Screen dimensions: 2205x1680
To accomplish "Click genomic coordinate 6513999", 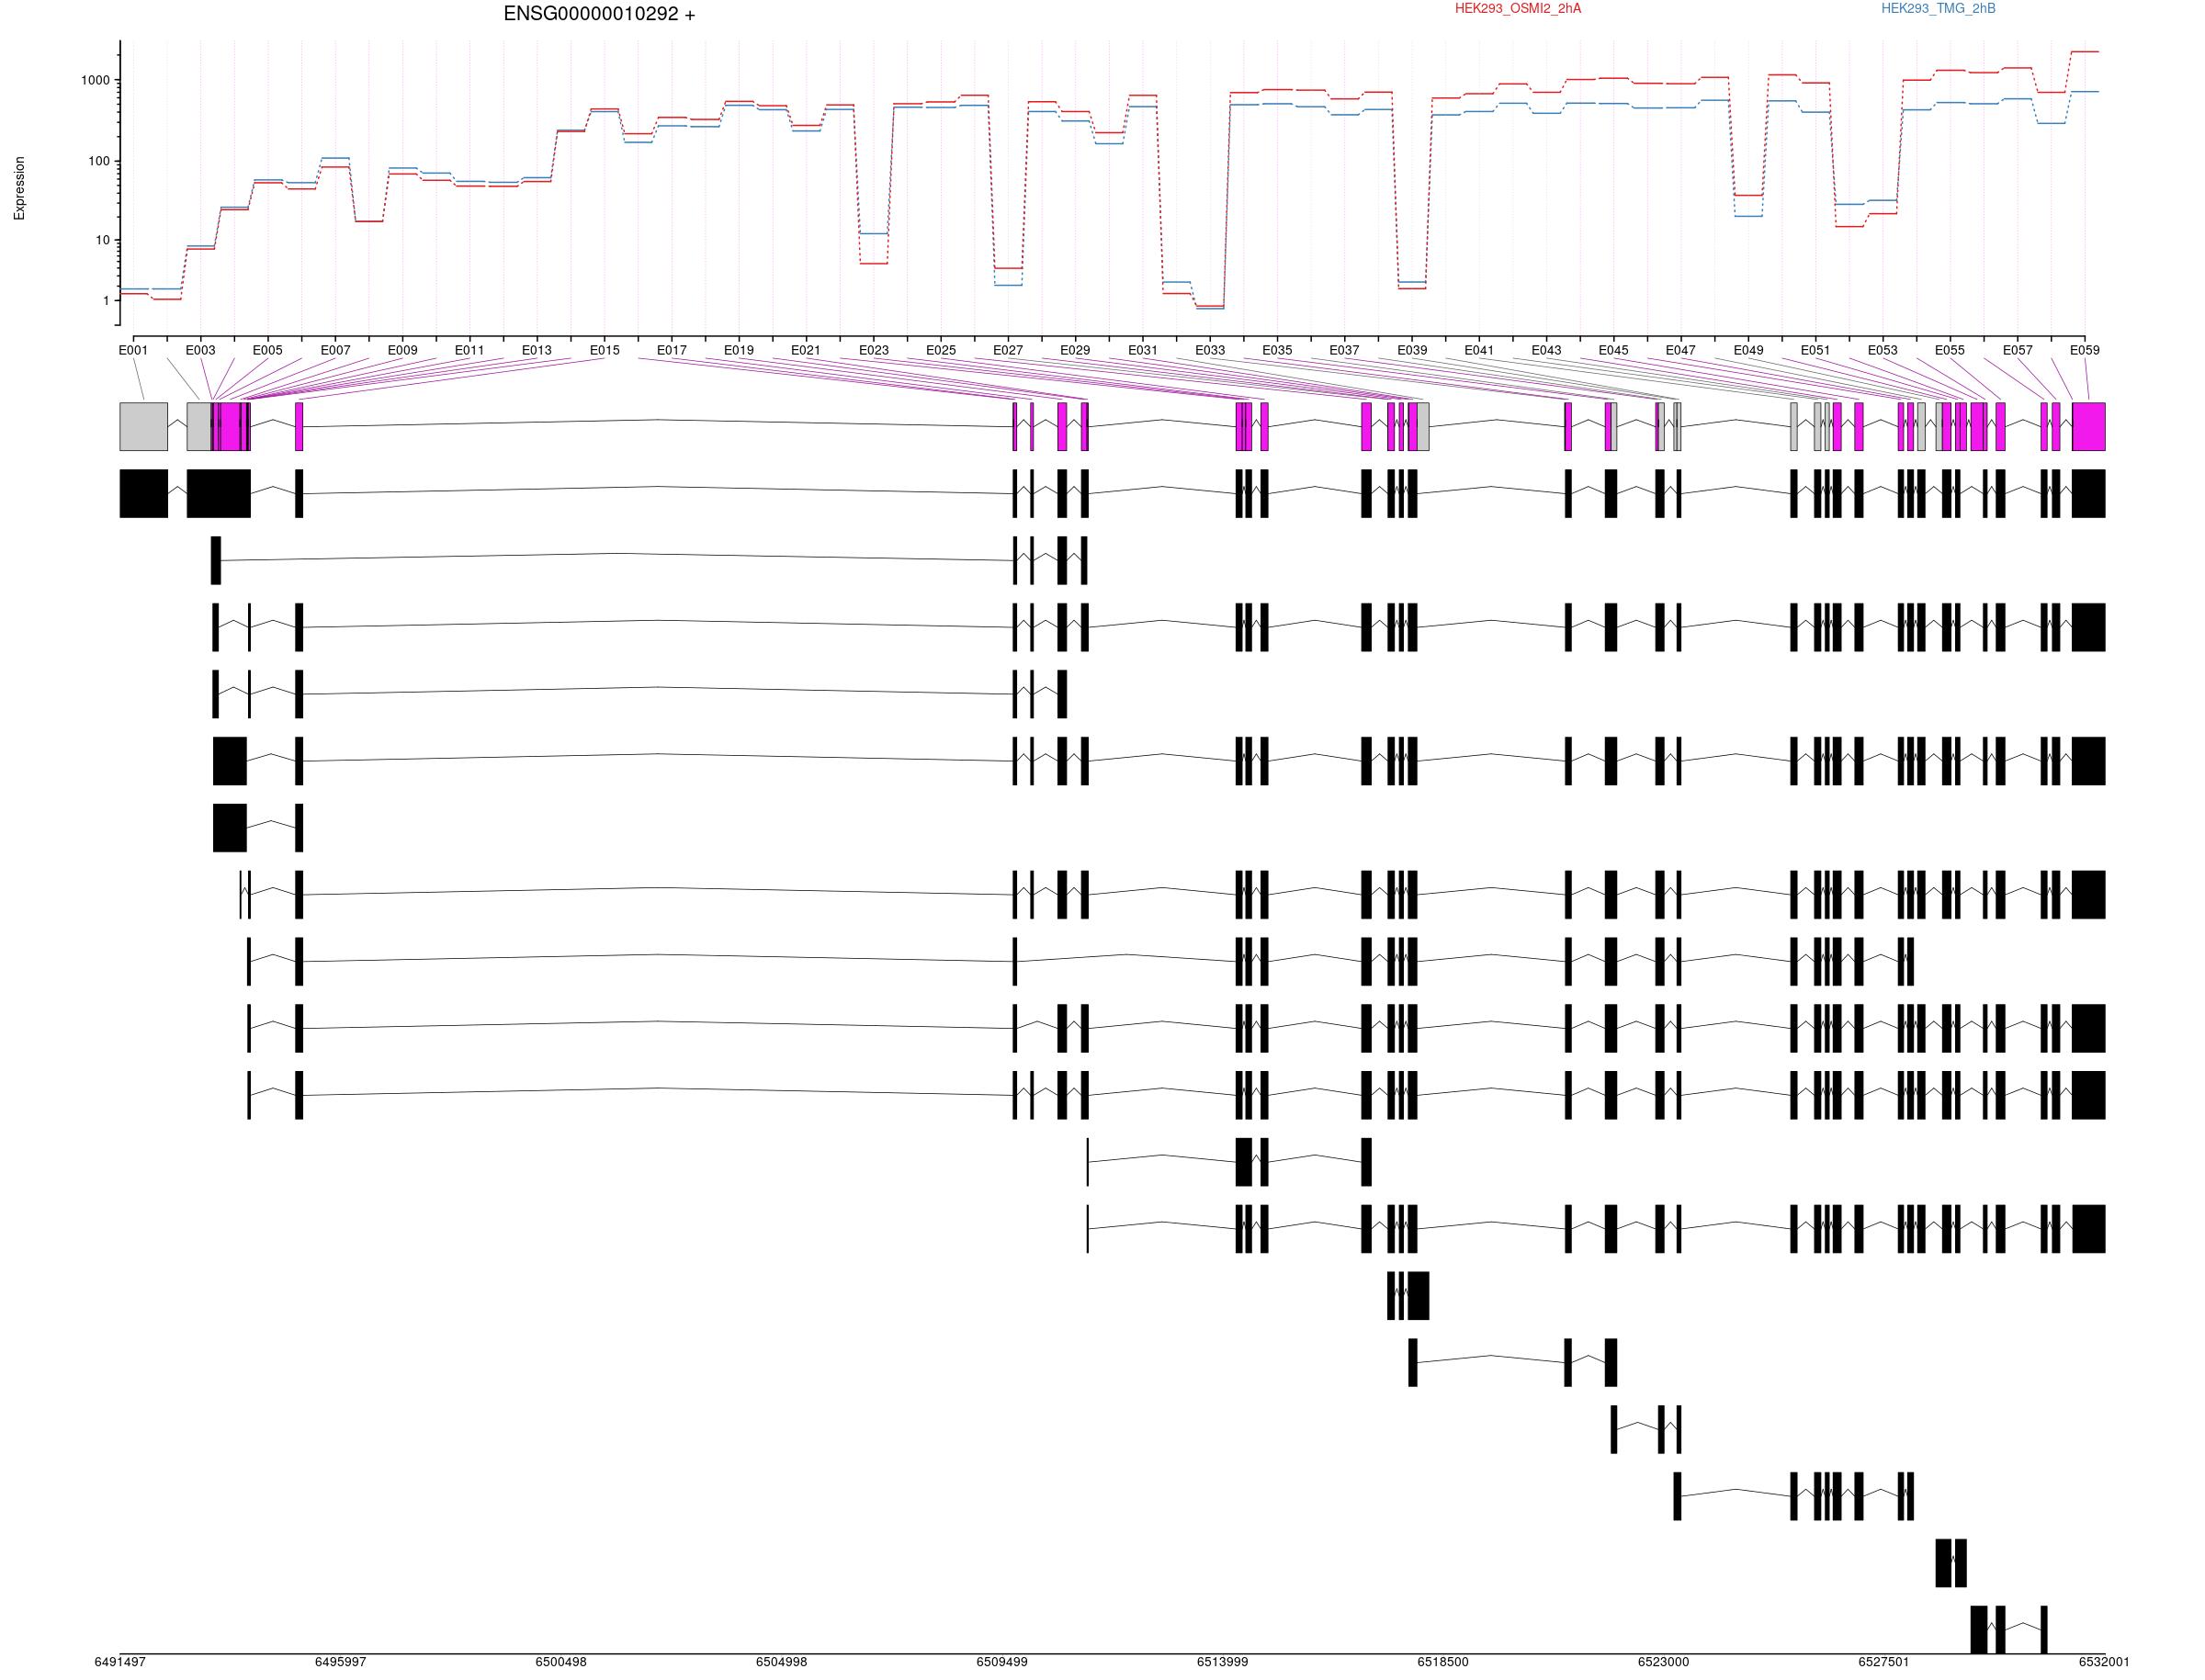I will 1222,1662.
